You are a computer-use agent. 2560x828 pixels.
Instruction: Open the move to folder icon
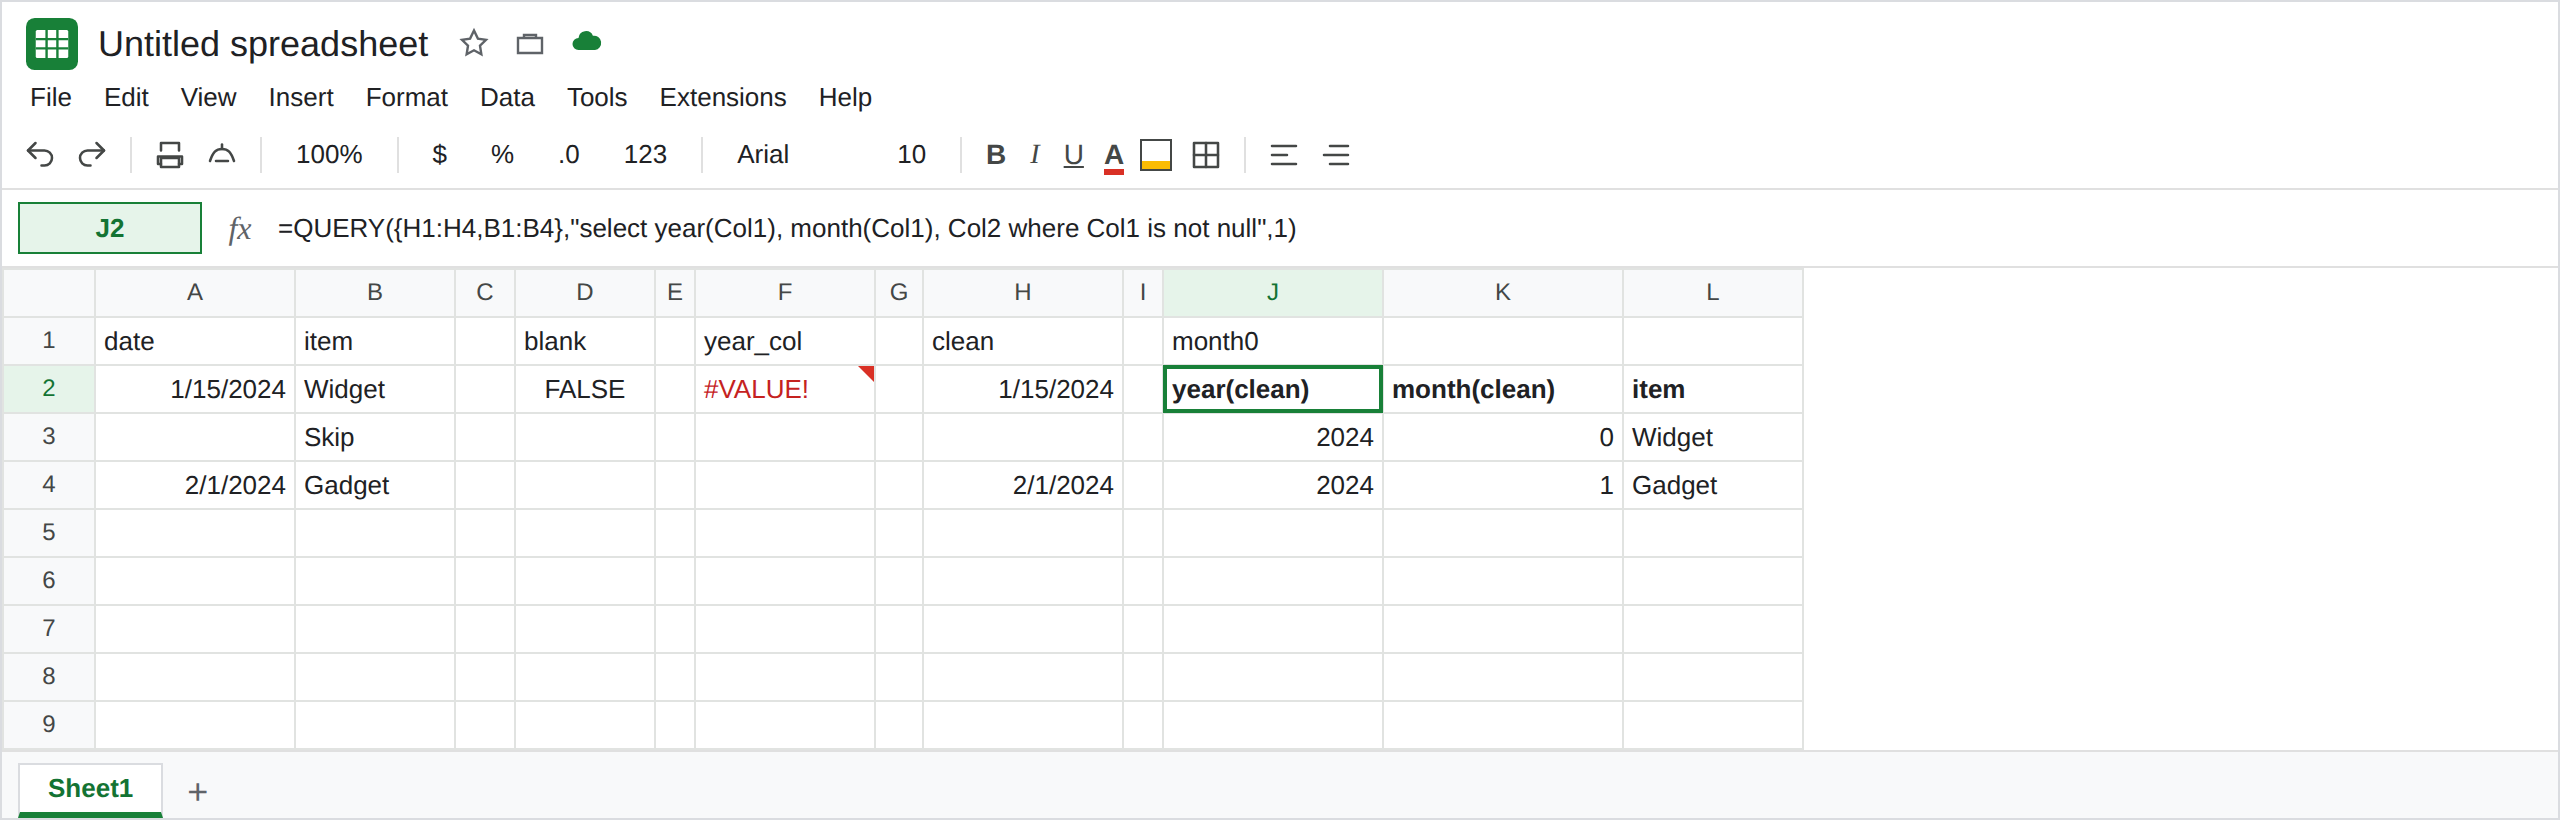(x=530, y=43)
